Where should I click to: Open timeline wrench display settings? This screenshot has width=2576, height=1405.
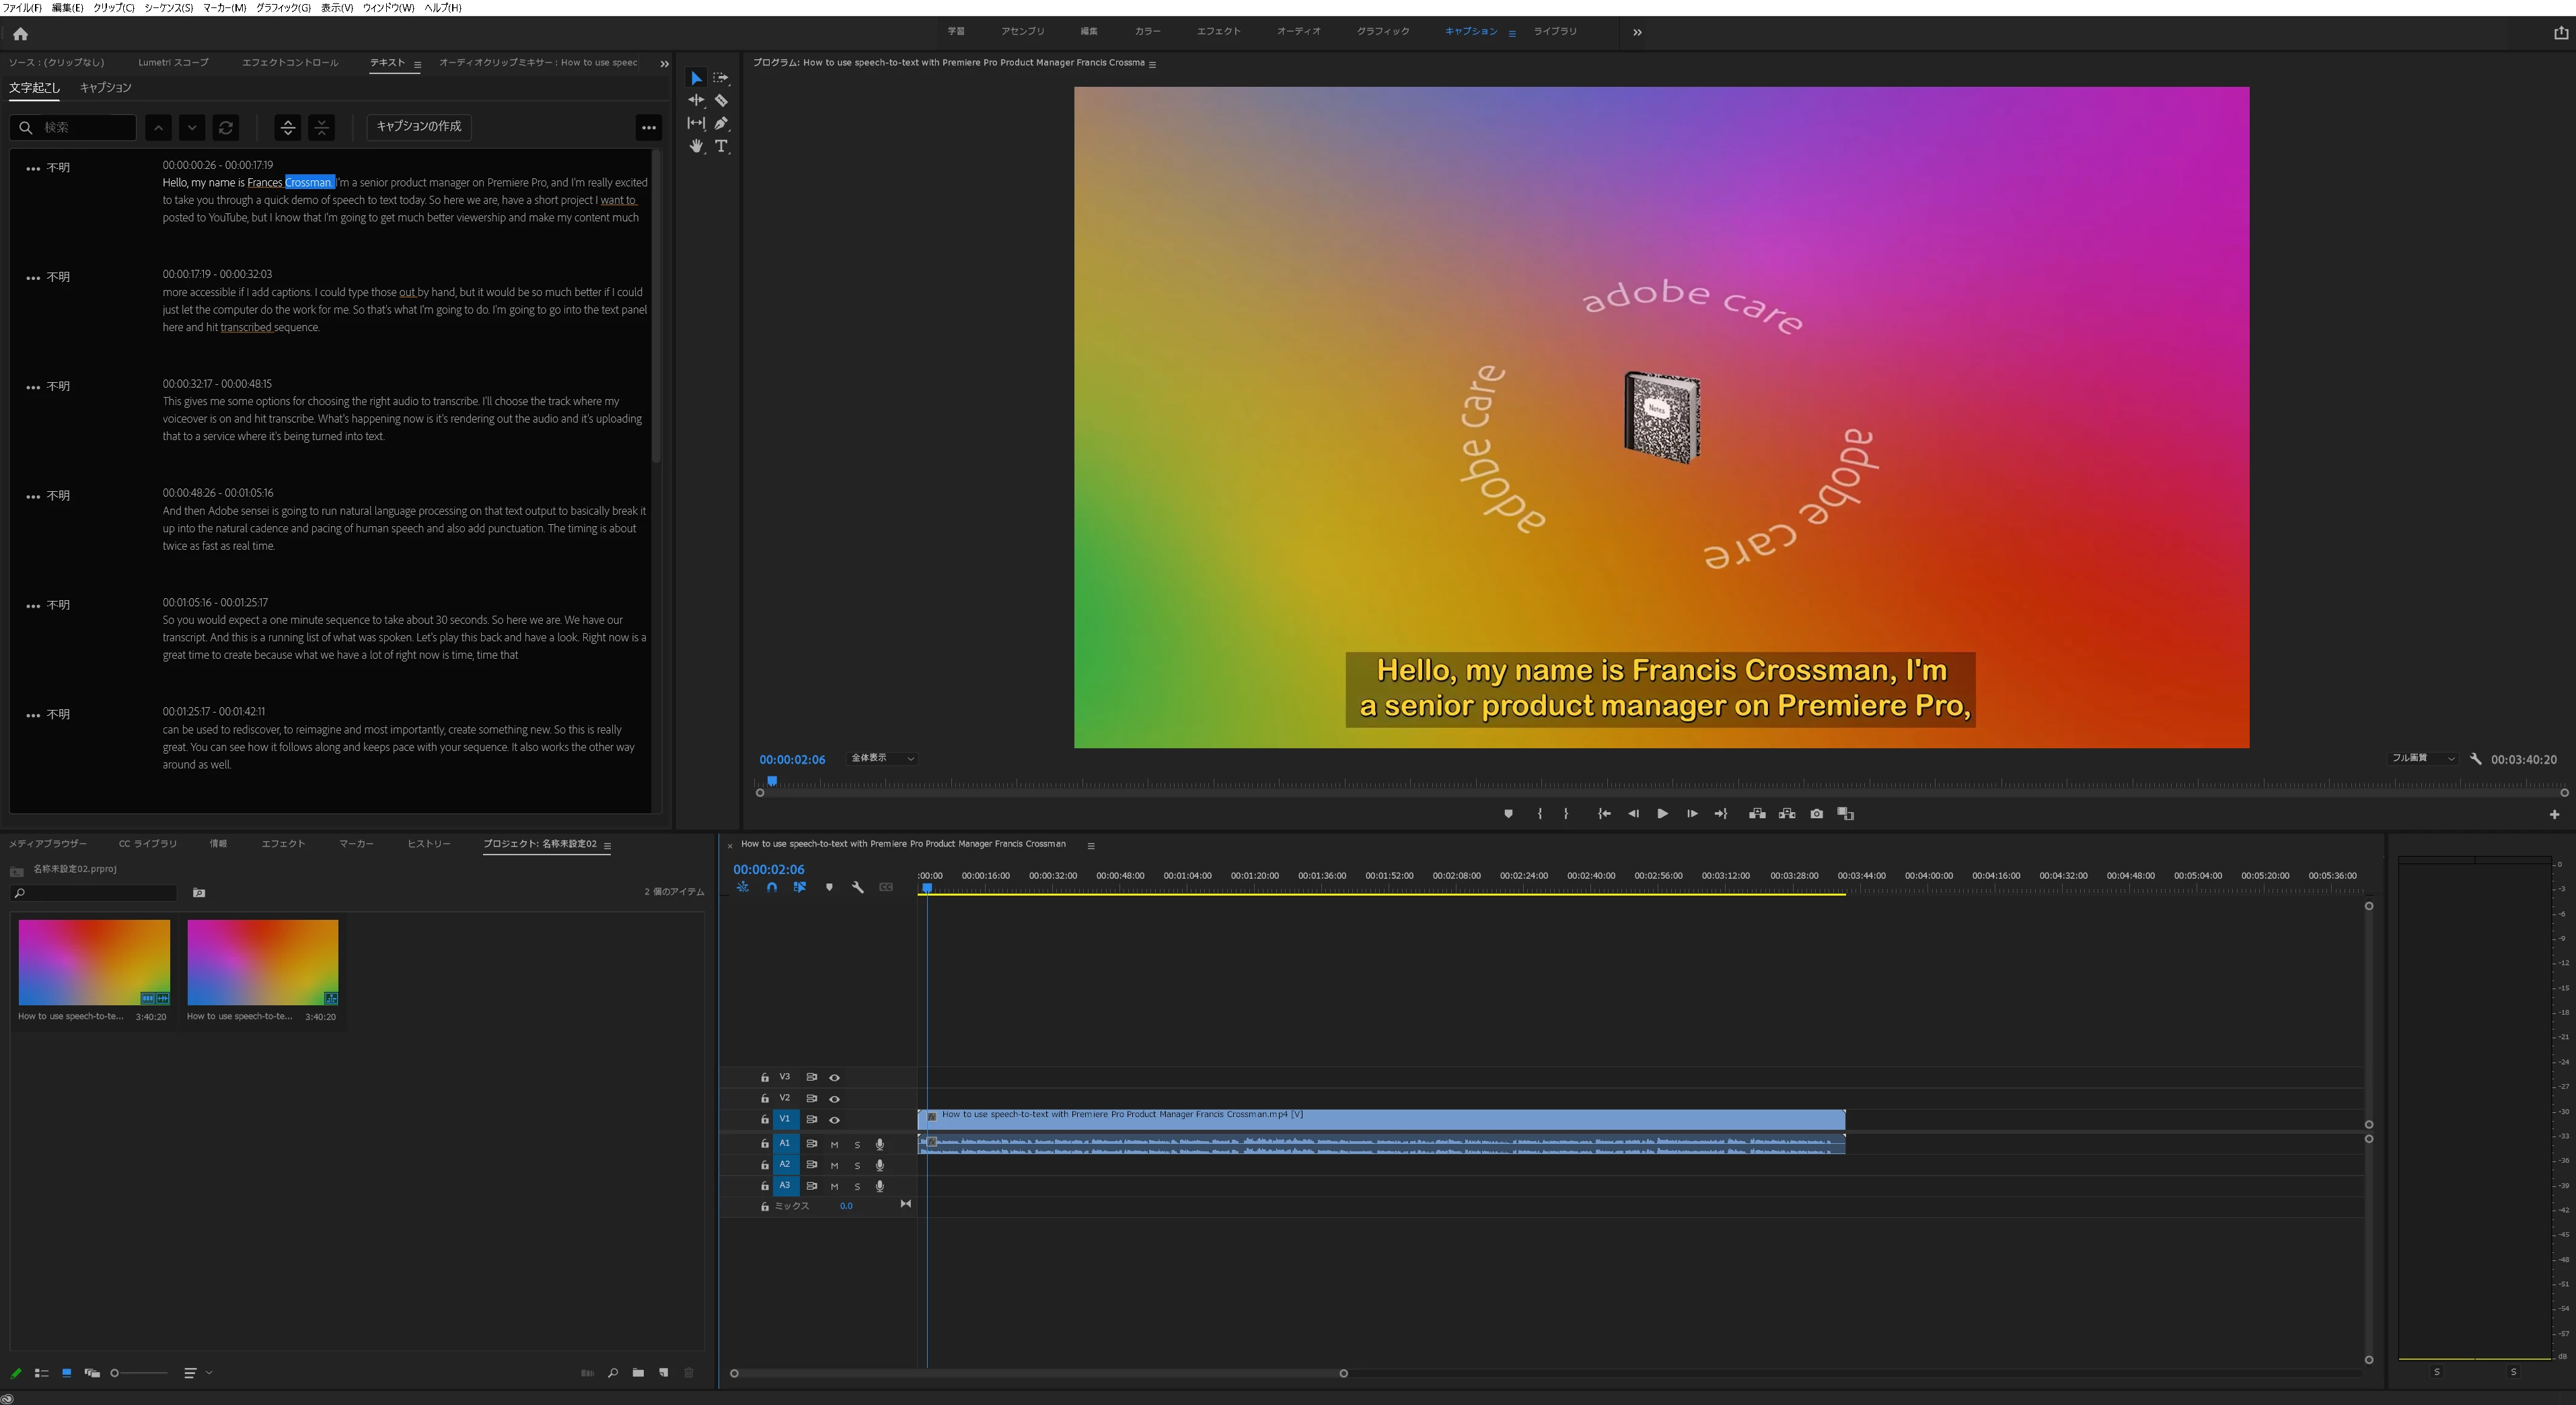[857, 888]
